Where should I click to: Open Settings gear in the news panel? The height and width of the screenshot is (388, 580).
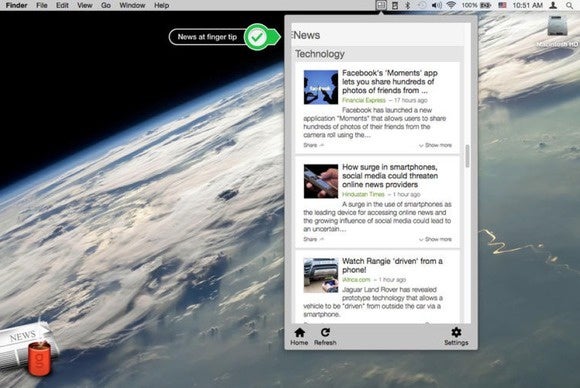click(x=456, y=337)
